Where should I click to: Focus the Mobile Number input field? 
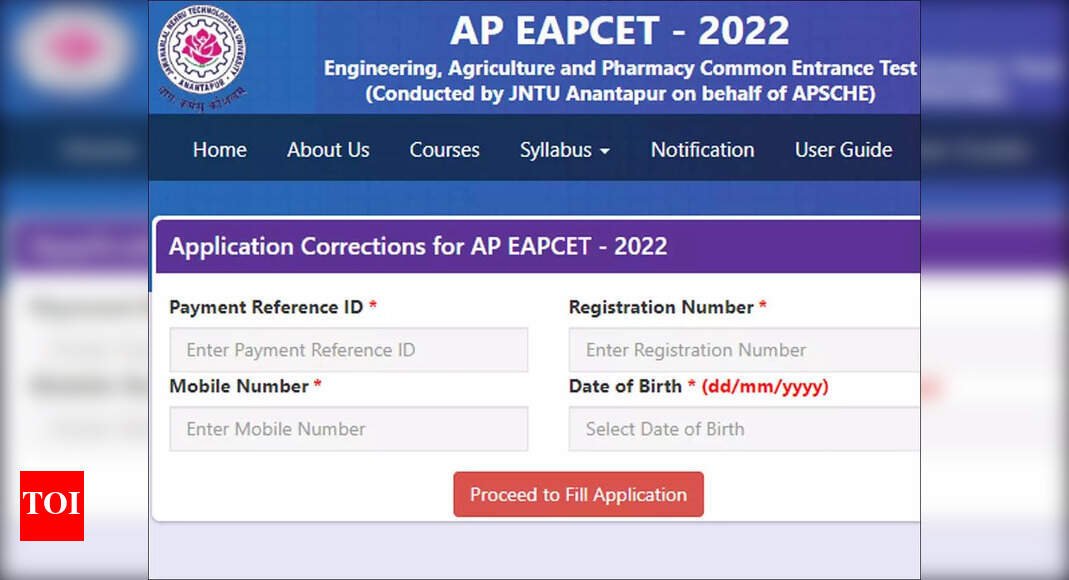pos(348,429)
